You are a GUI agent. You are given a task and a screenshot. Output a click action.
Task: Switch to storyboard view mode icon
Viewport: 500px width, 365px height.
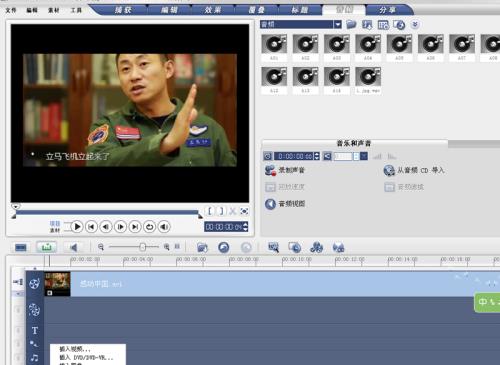click(x=21, y=247)
